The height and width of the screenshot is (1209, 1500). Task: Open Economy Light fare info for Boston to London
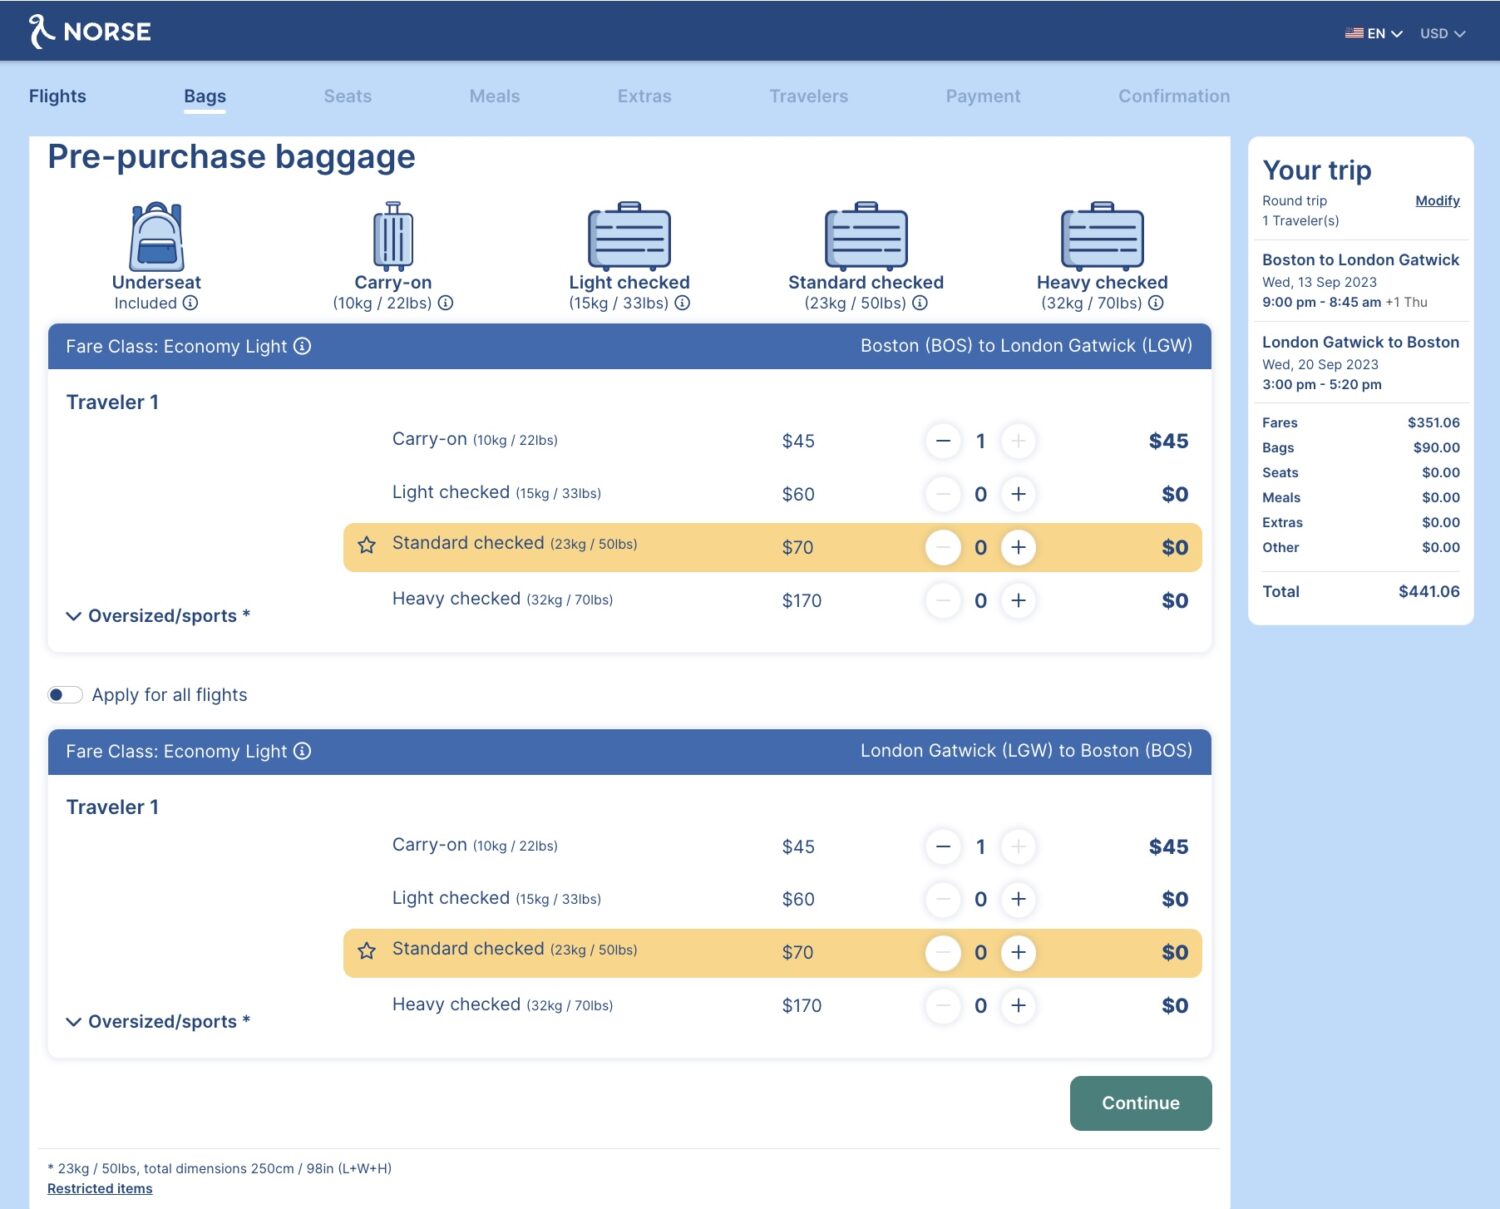(x=302, y=346)
